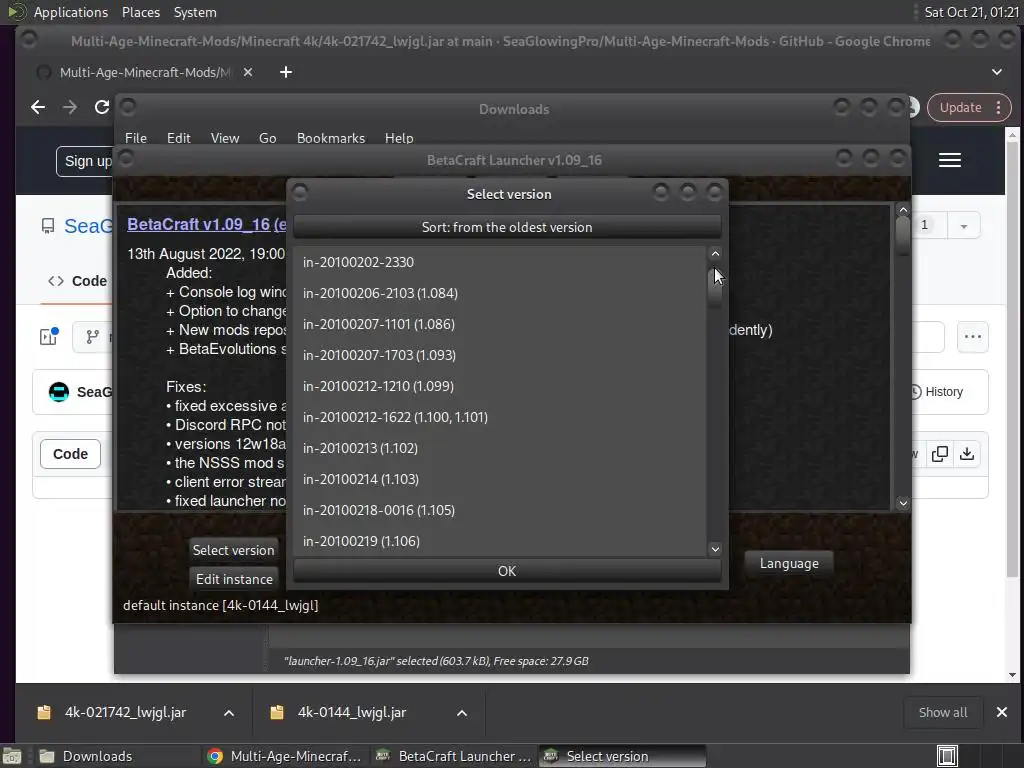Click show desktop icon in taskbar
1024x768 pixels.
[12, 756]
